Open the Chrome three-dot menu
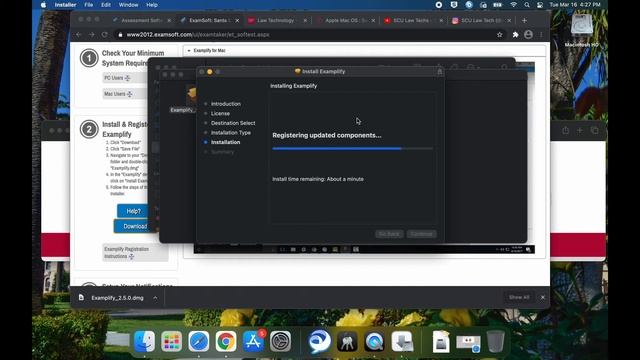 pos(542,35)
